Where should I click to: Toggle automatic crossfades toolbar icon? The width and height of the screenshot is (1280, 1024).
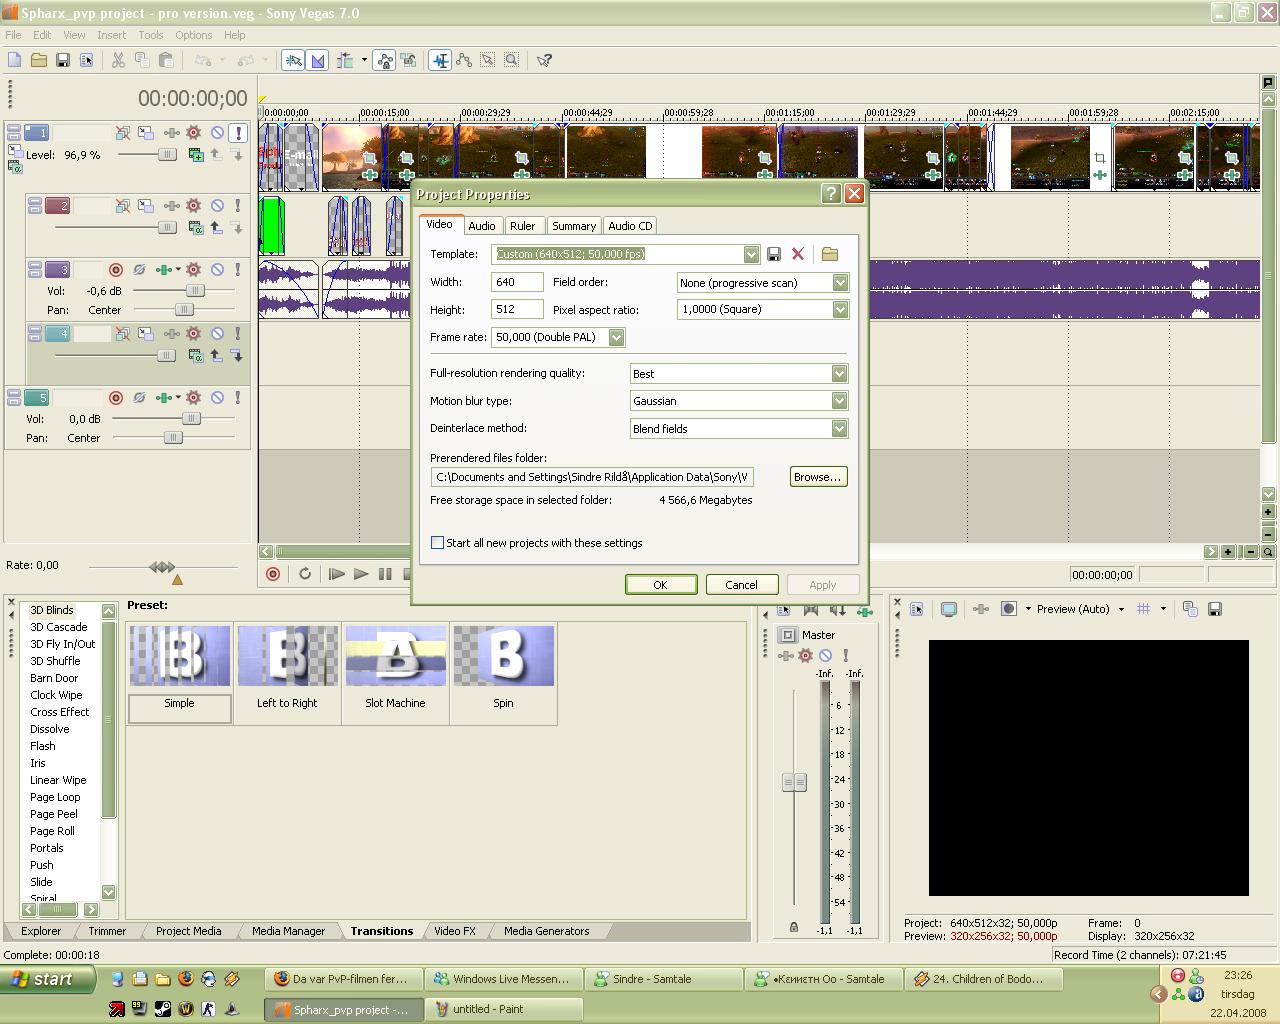318,60
